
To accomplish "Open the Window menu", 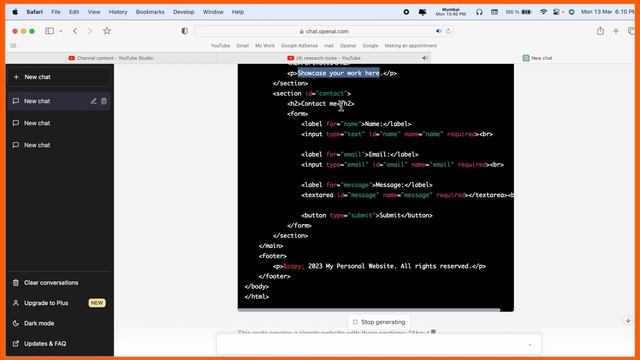I will click(x=213, y=12).
